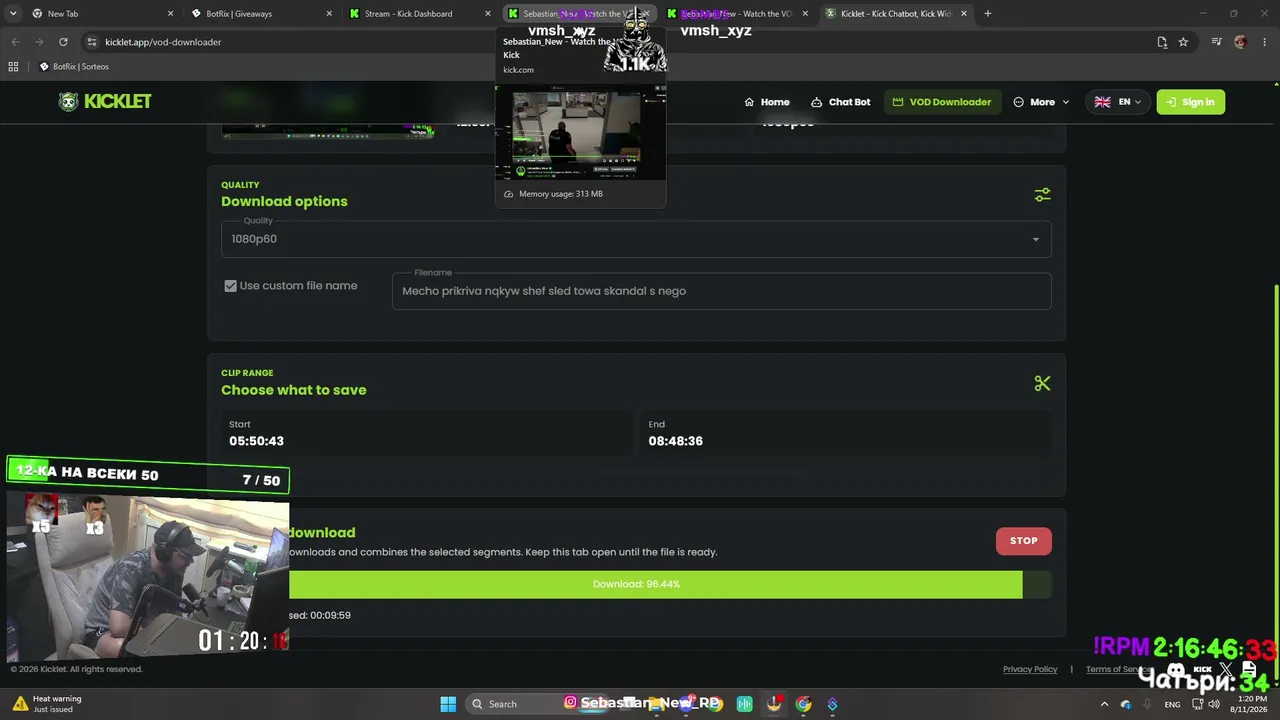The image size is (1280, 720).
Task: Open the Chrome apps grid shortcut
Action: [x=13, y=67]
